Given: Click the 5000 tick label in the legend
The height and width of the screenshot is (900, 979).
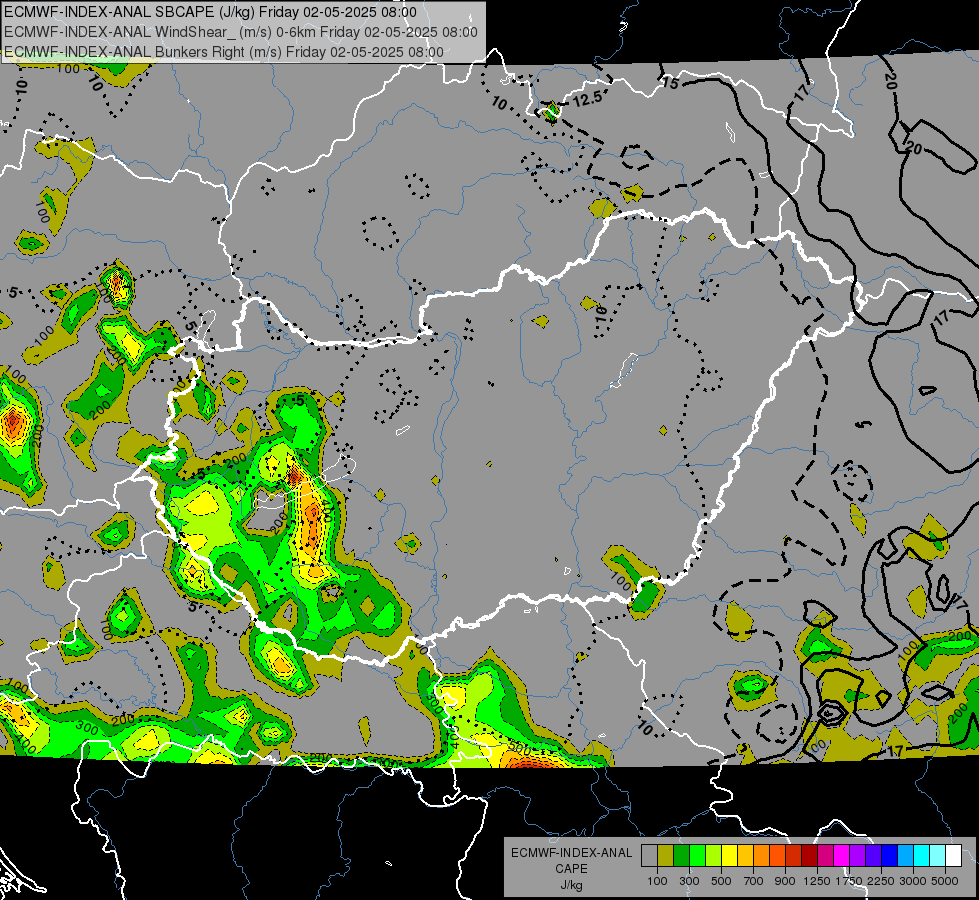Looking at the screenshot, I should (945, 881).
